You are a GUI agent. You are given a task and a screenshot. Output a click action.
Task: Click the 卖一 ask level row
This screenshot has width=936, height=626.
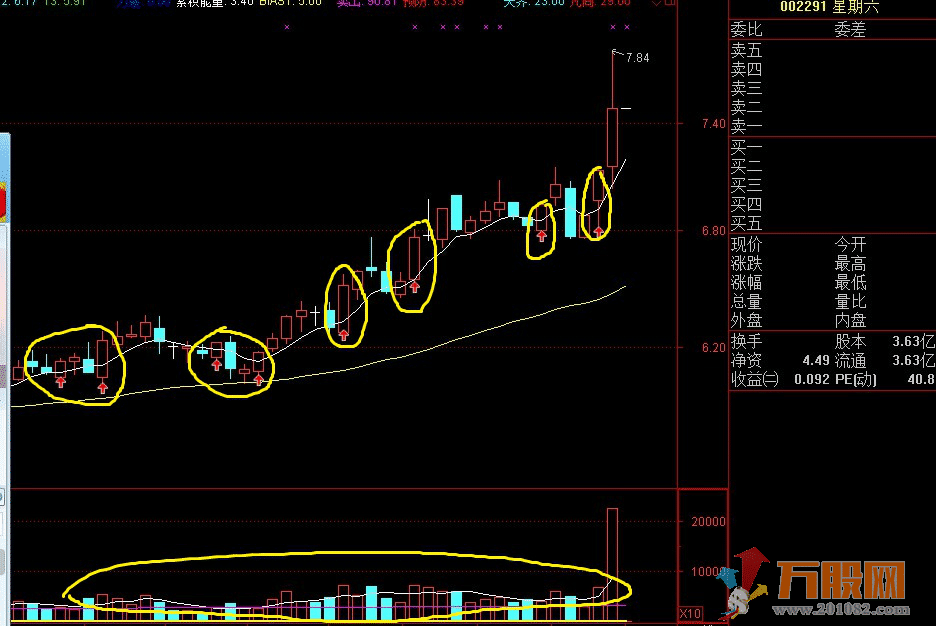832,127
